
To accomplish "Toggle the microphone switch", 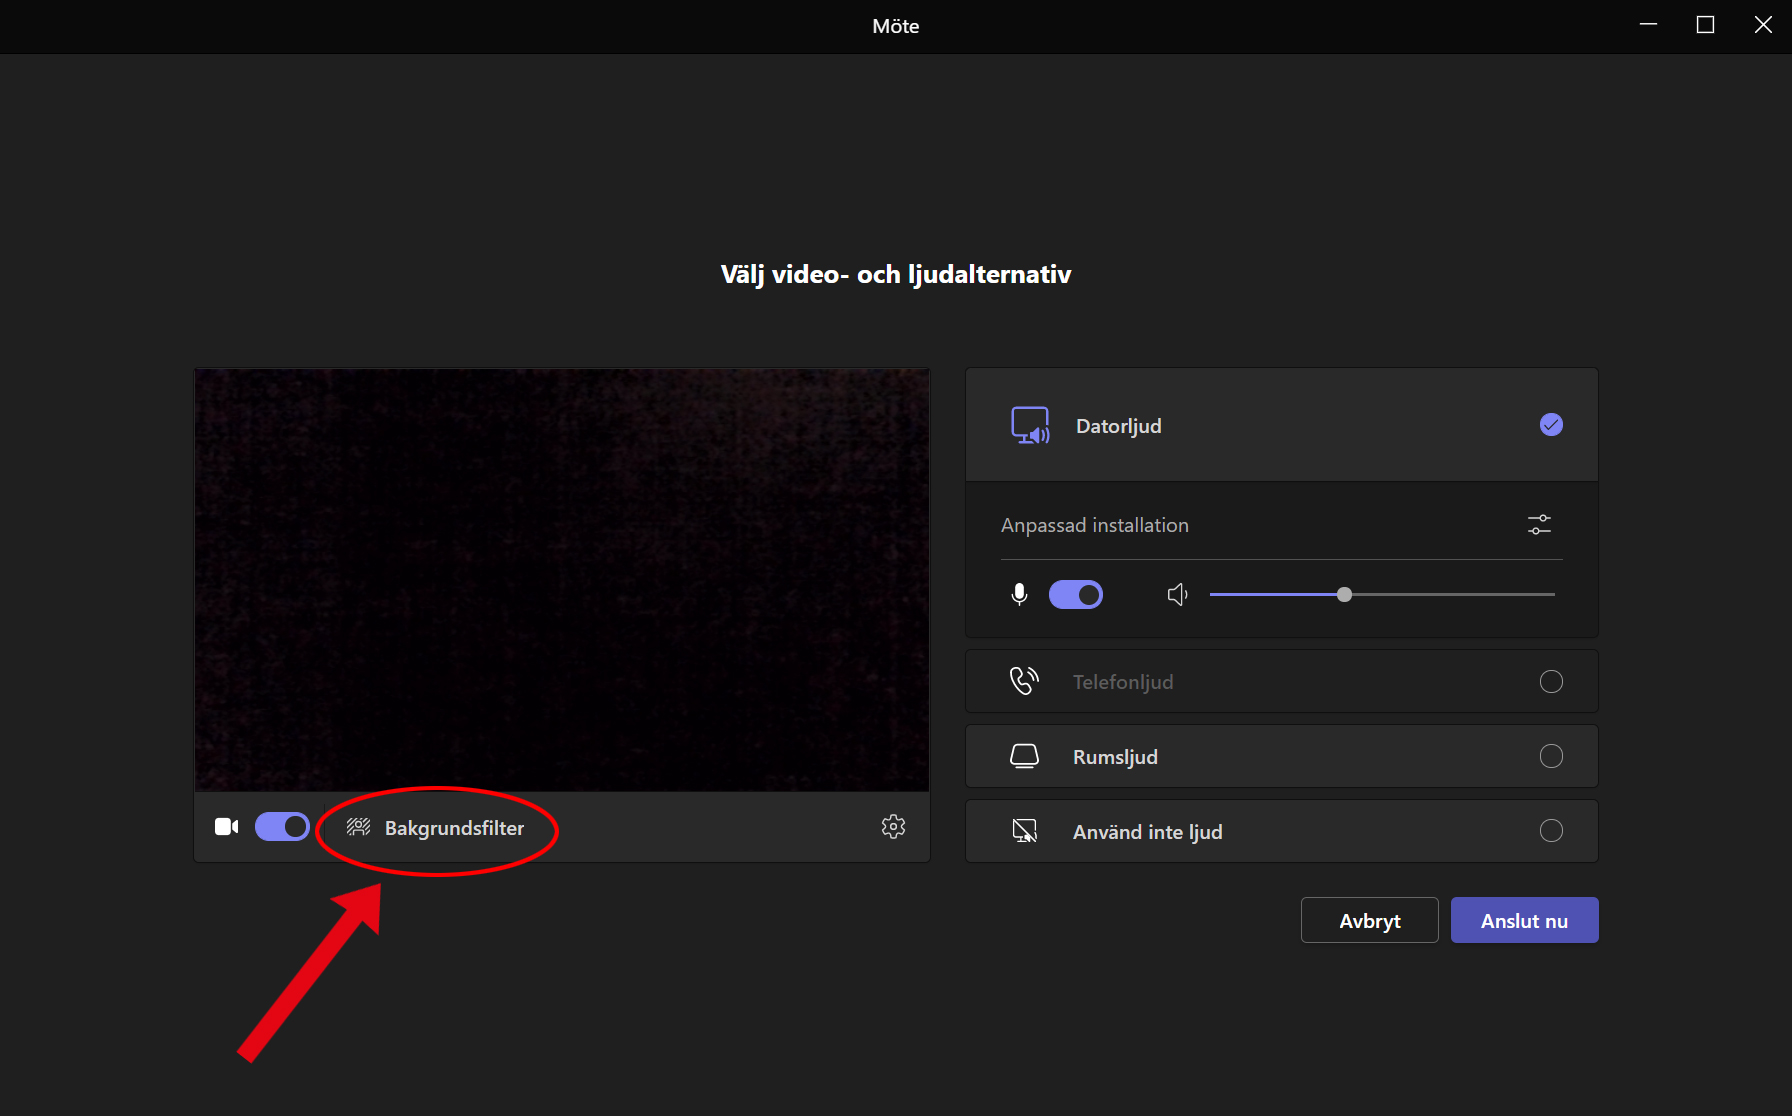I will click(x=1076, y=594).
